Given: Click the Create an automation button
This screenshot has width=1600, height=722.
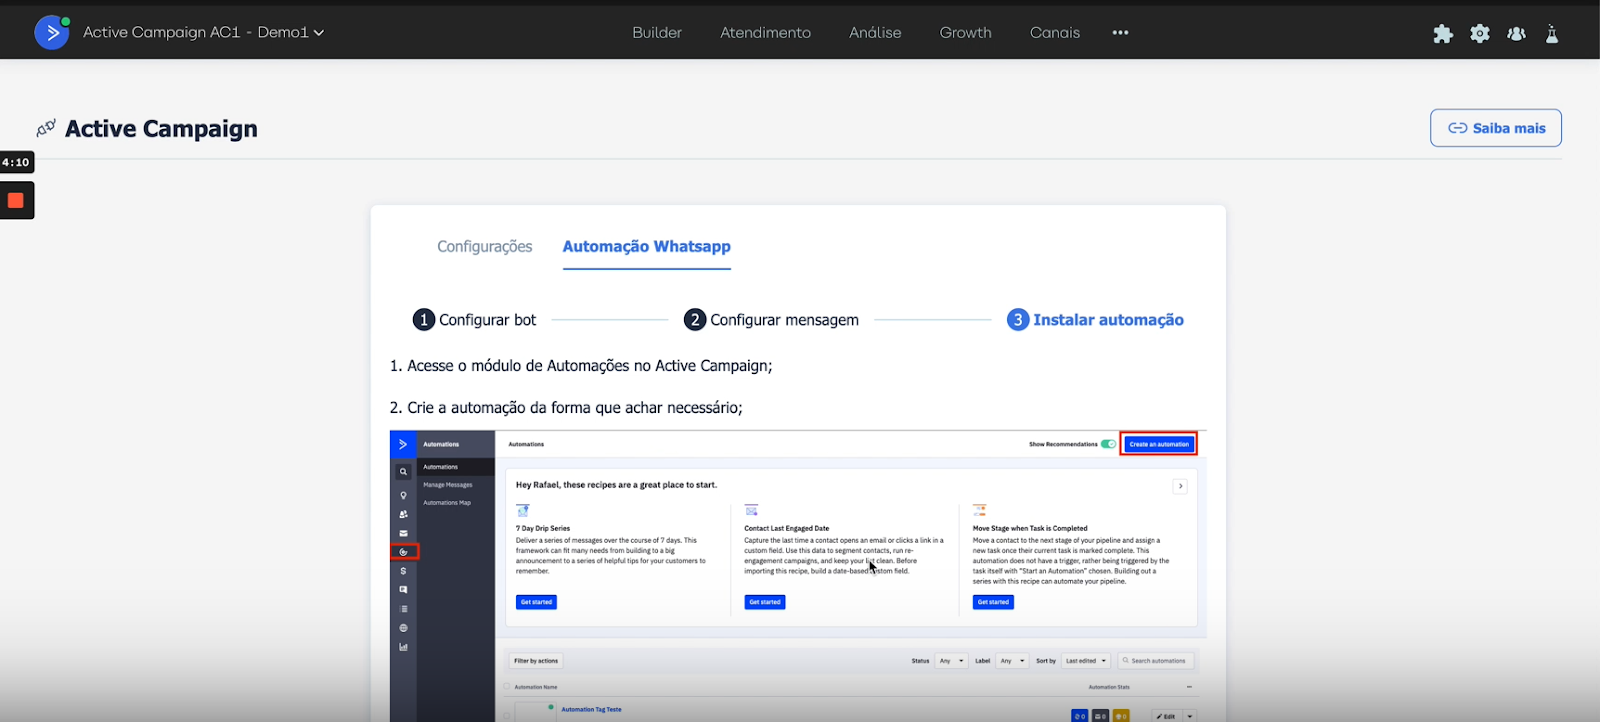Looking at the screenshot, I should point(1159,444).
